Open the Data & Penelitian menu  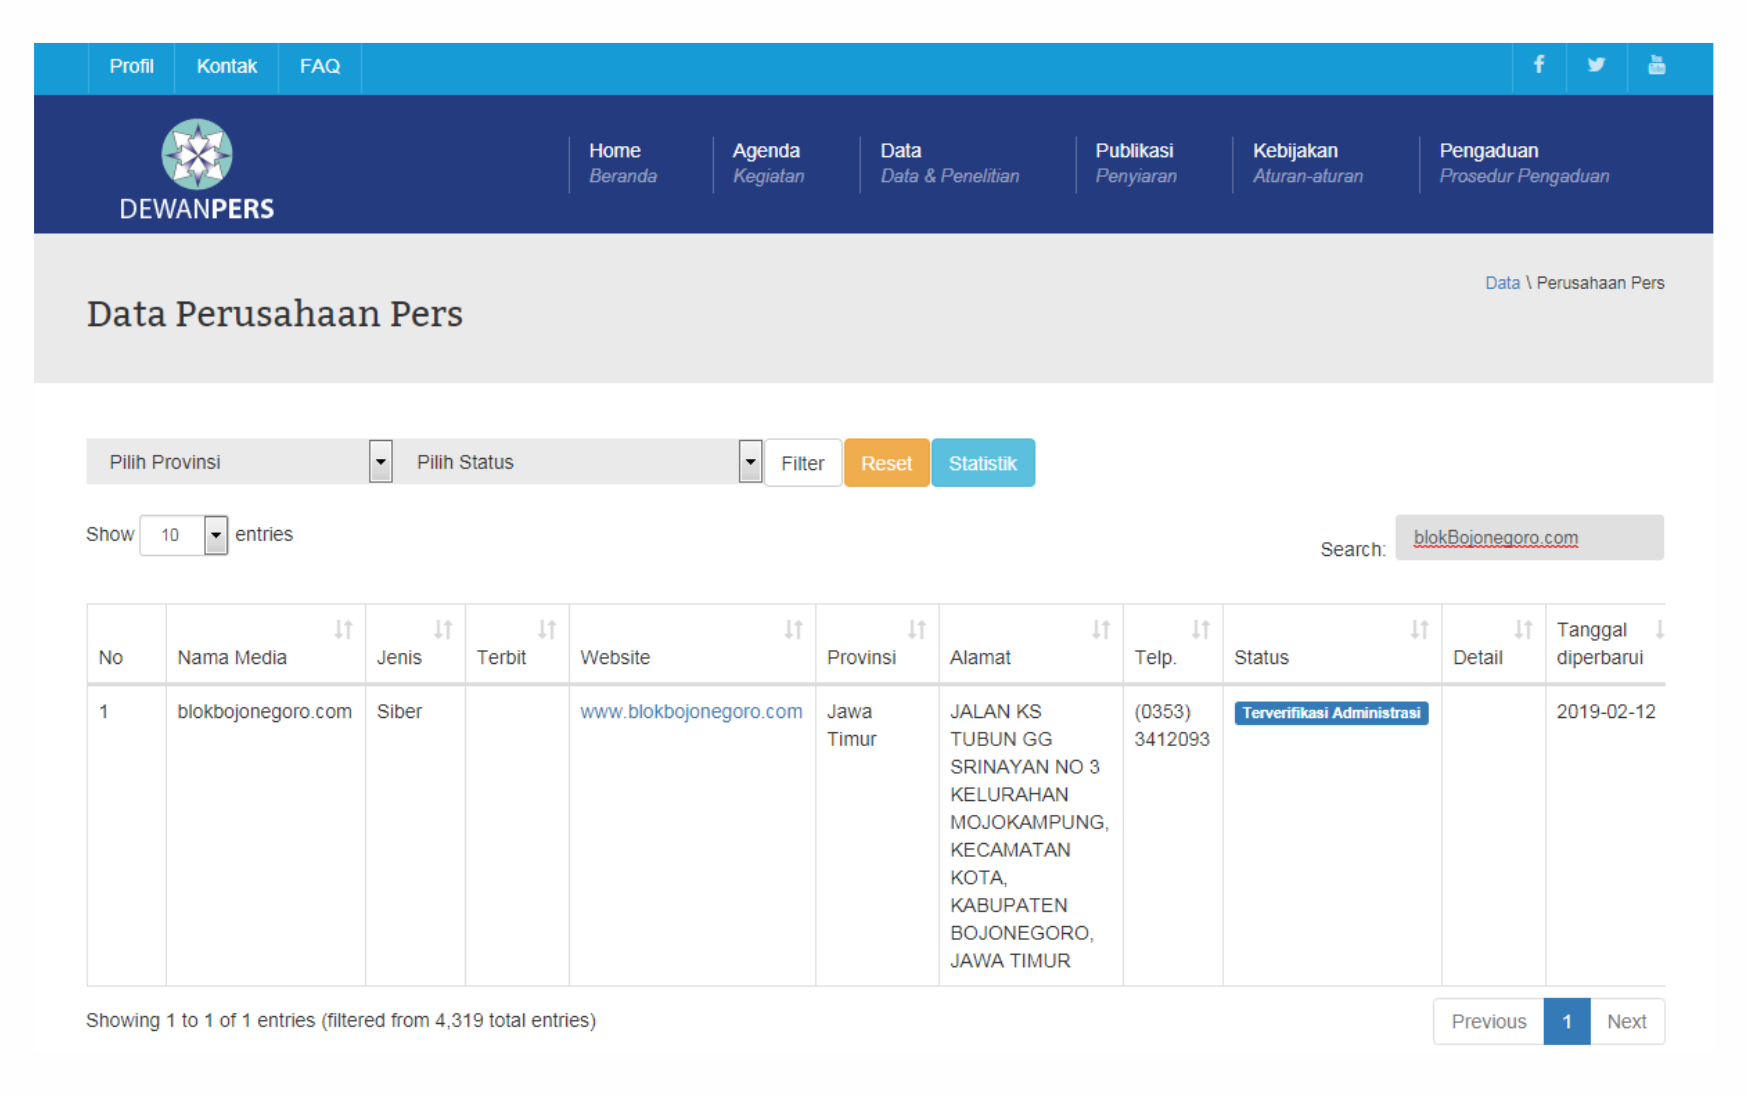(949, 163)
